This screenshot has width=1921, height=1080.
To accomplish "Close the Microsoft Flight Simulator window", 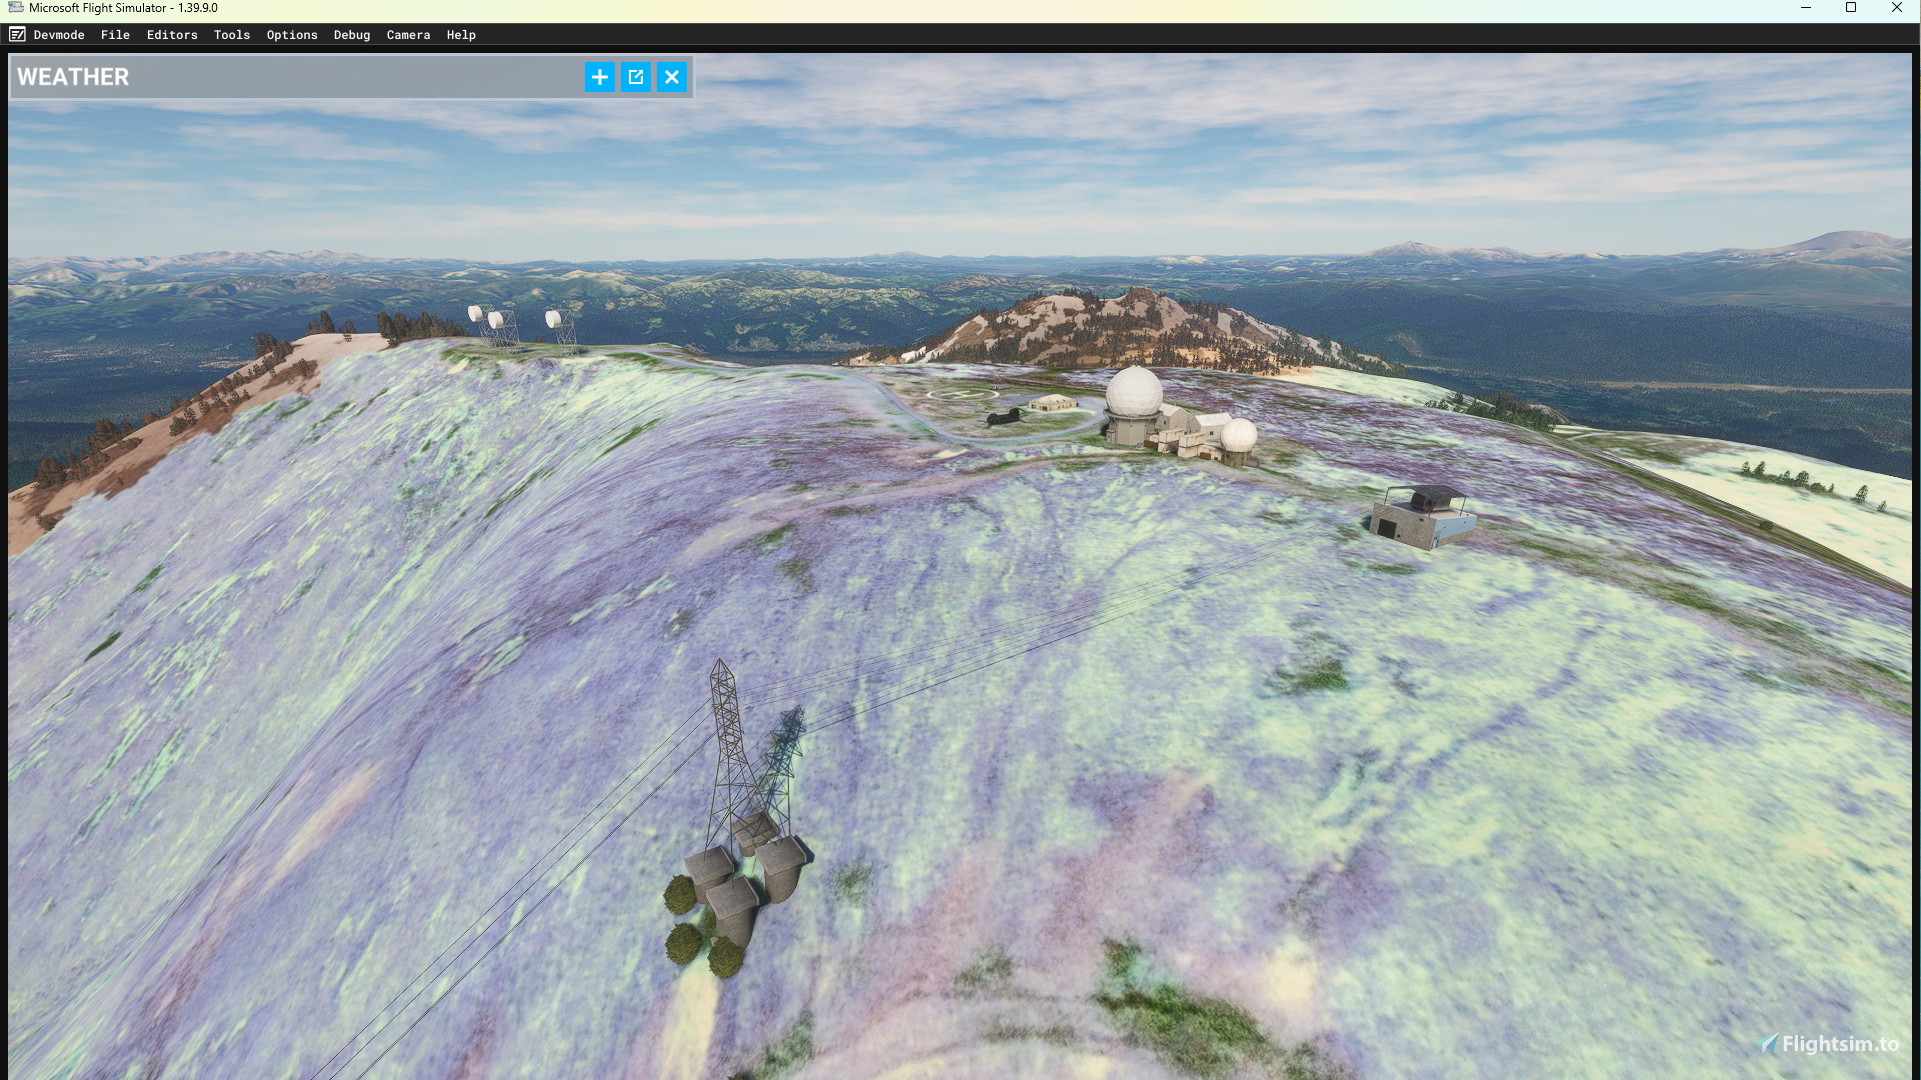I will tap(1897, 8).
